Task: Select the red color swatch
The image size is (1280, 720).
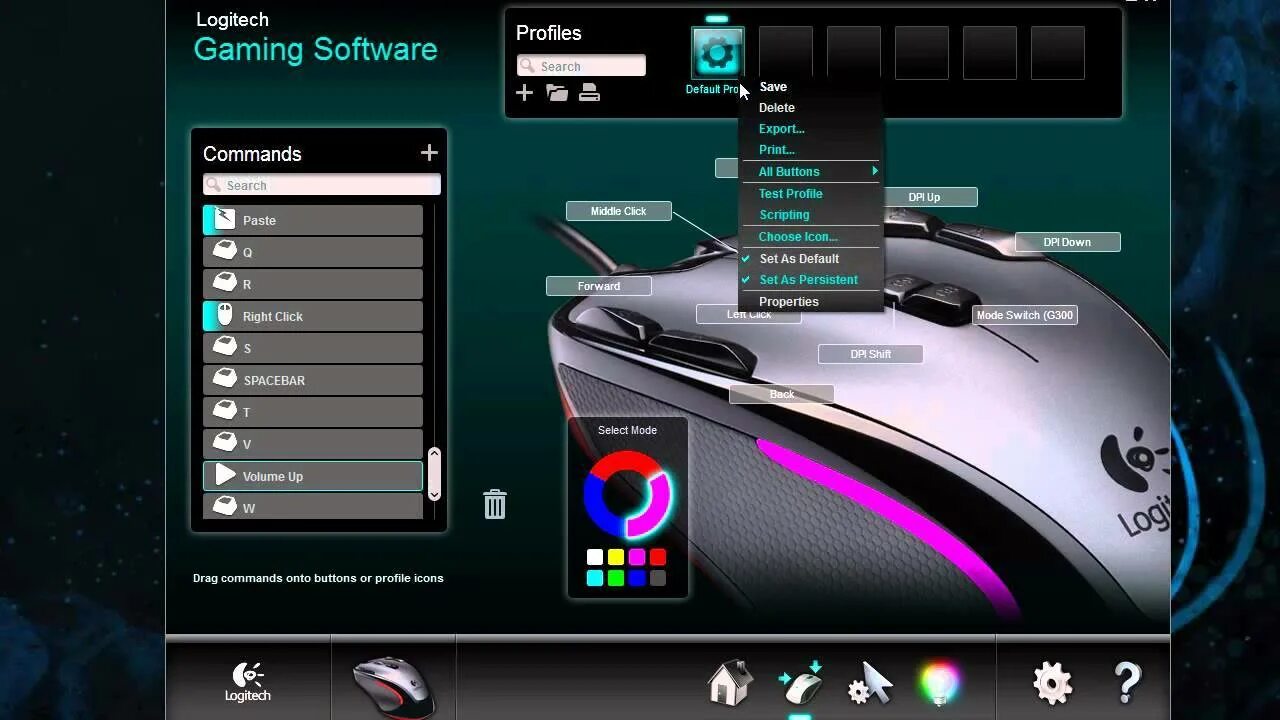Action: pos(658,557)
